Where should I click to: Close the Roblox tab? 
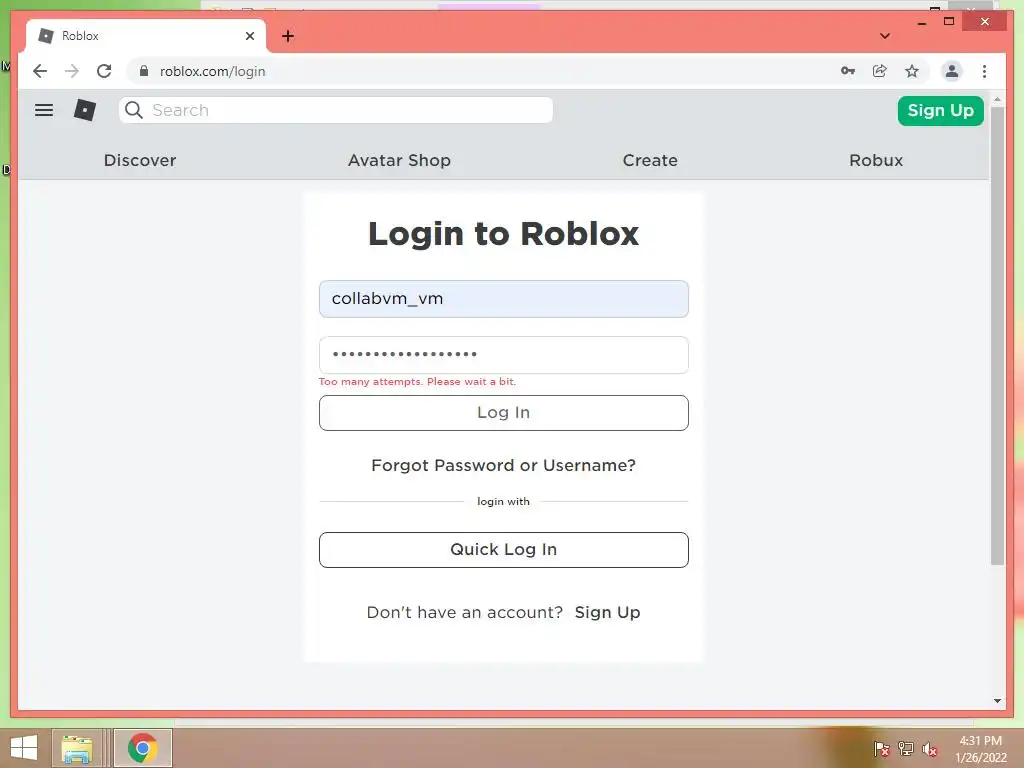coord(249,36)
